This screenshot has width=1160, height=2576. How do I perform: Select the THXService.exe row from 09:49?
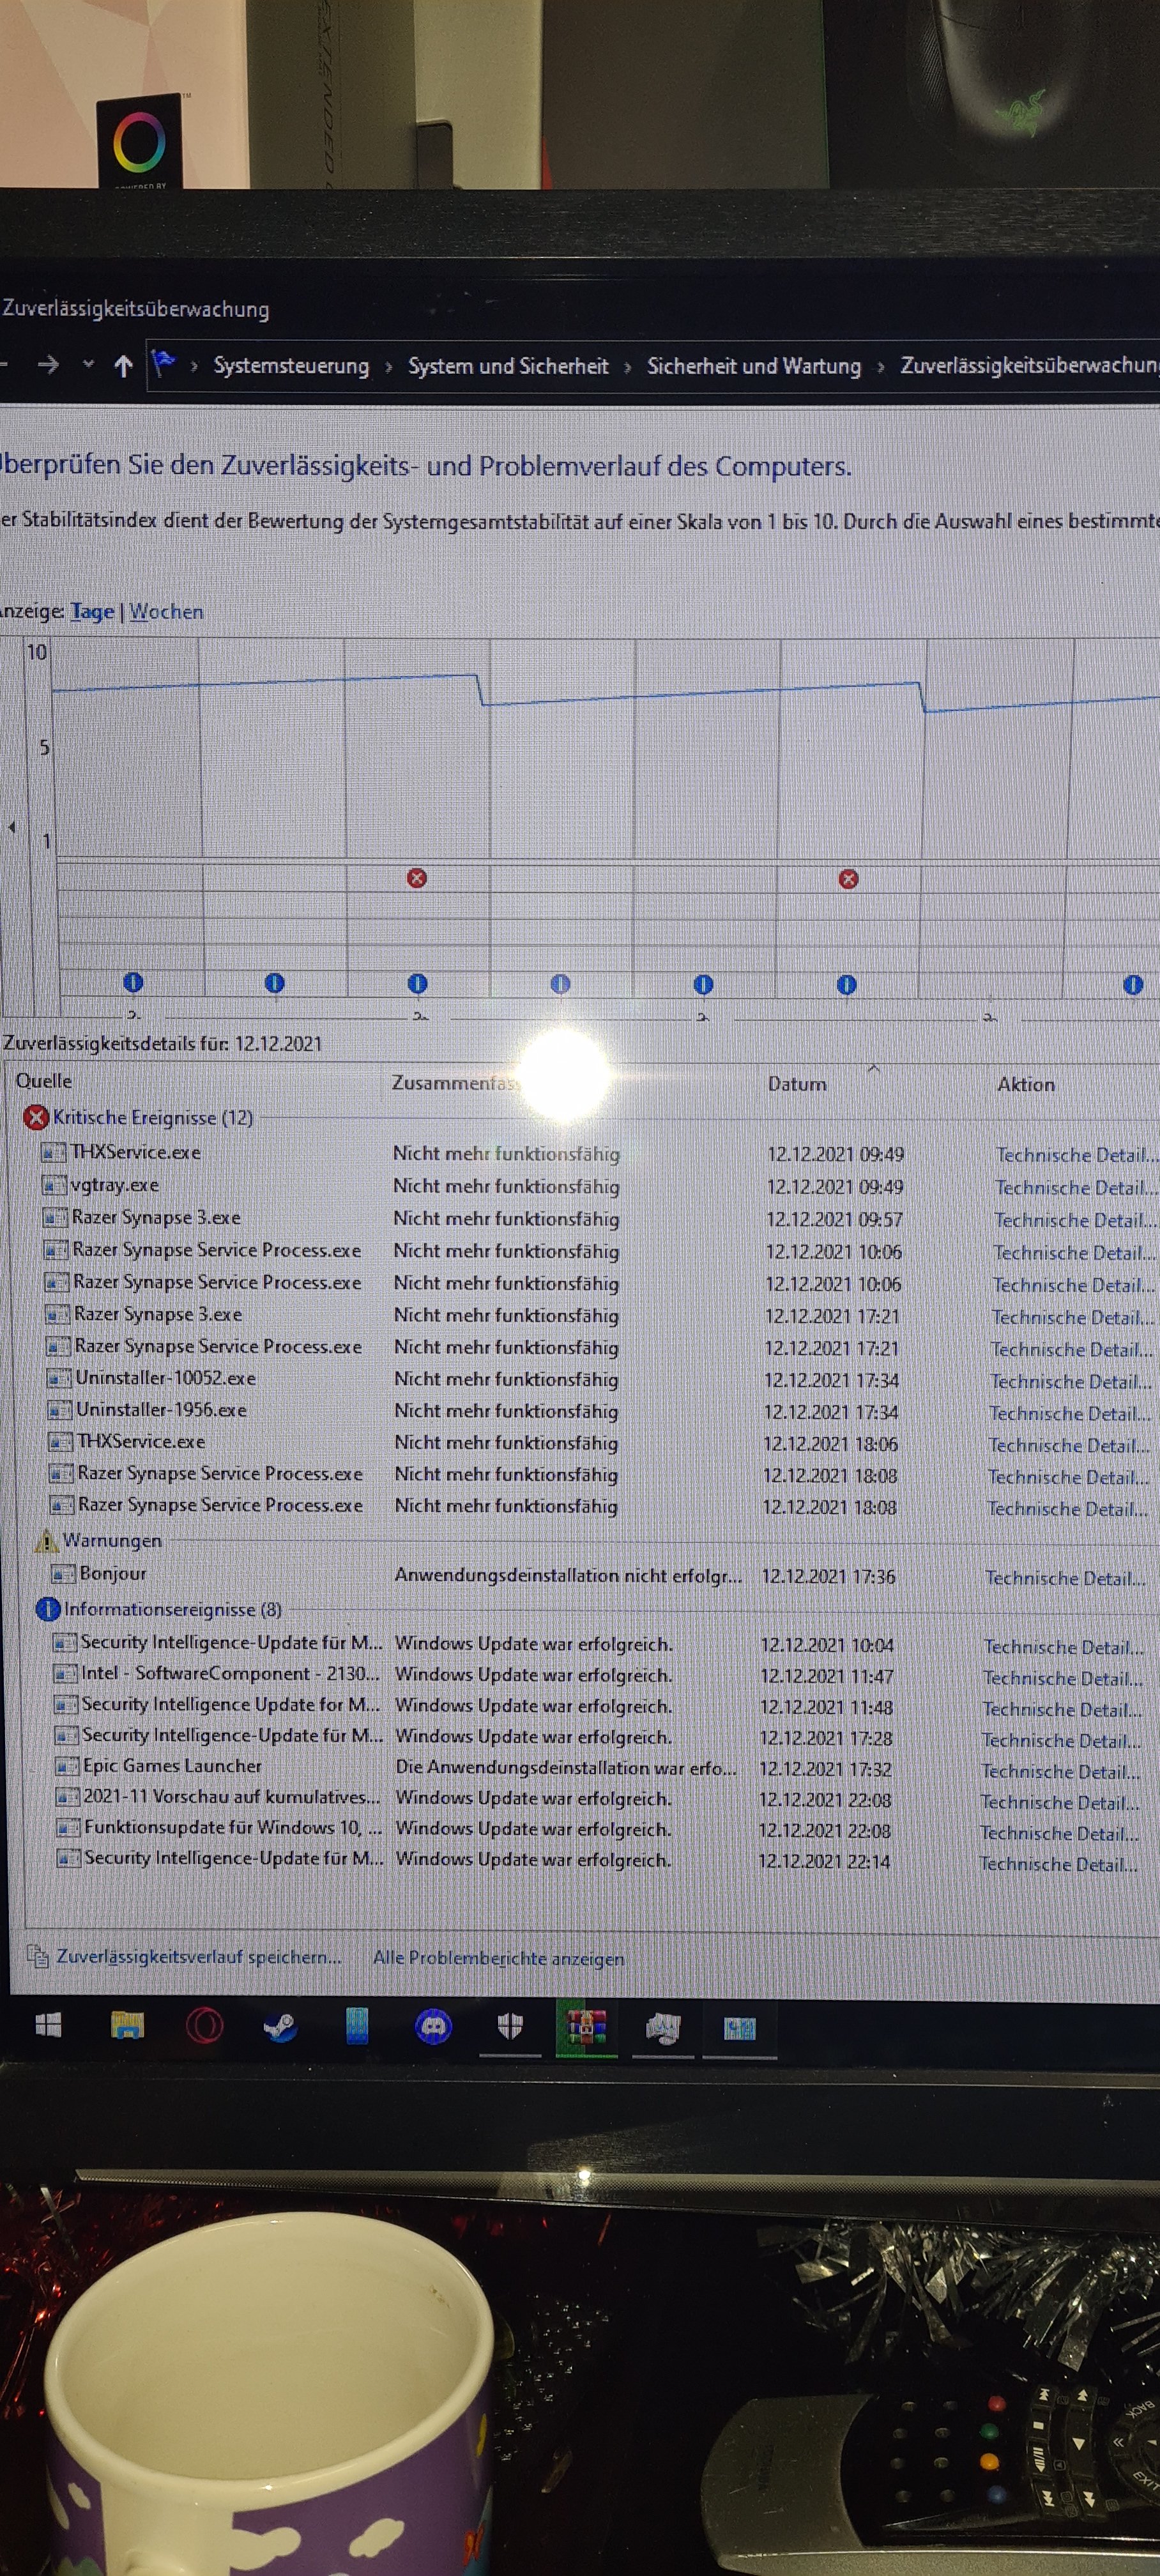599,1153
